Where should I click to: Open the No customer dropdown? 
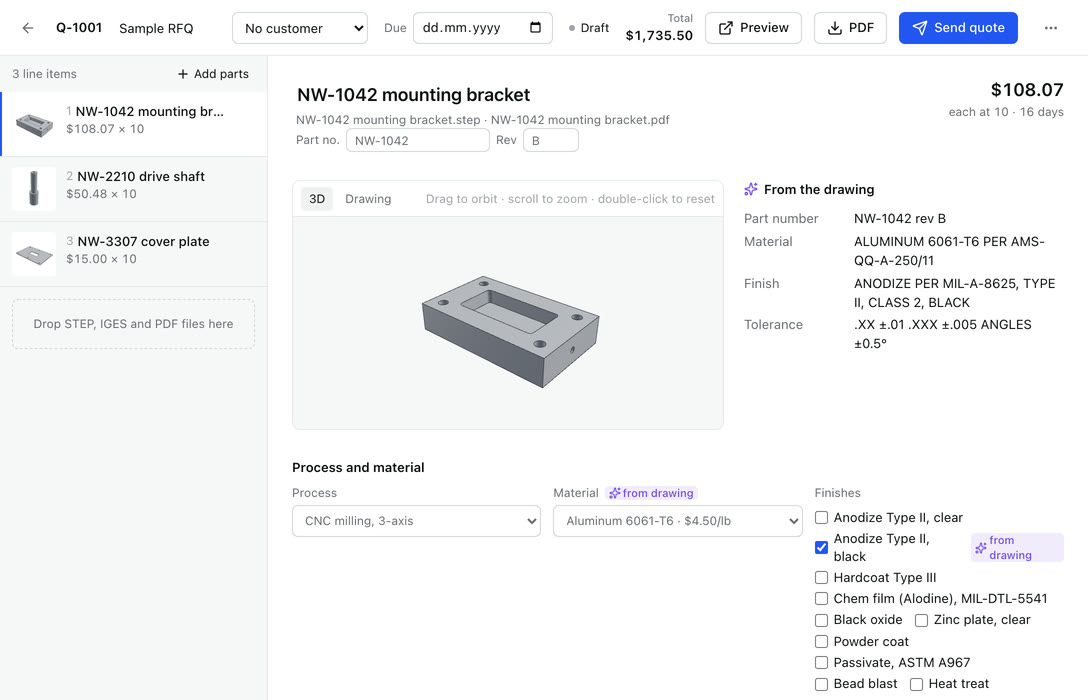(300, 28)
